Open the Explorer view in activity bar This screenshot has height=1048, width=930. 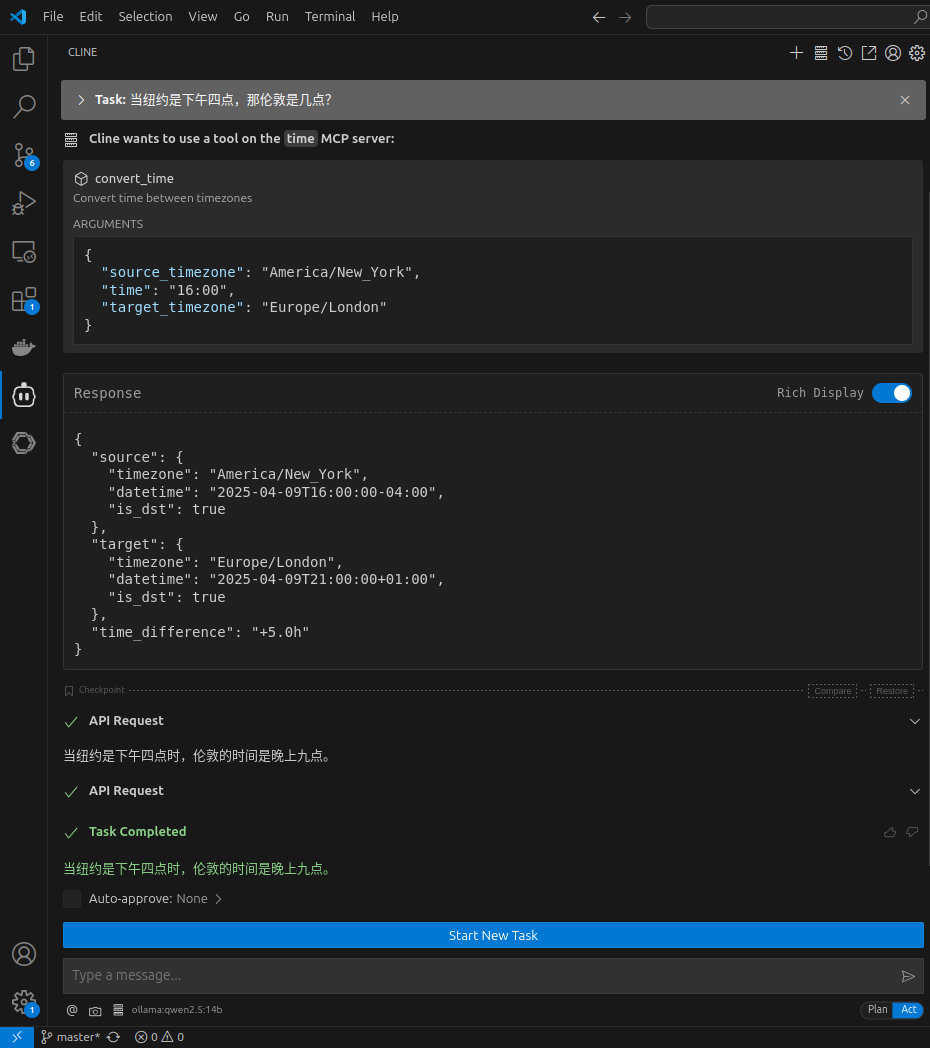[x=23, y=59]
